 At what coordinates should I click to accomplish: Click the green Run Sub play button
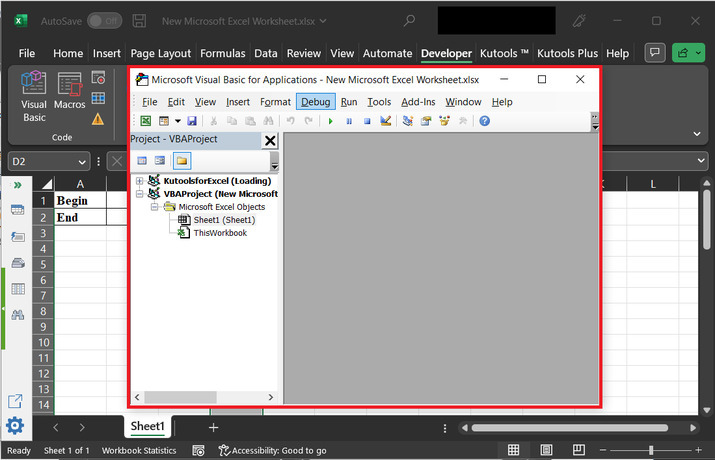click(x=331, y=121)
